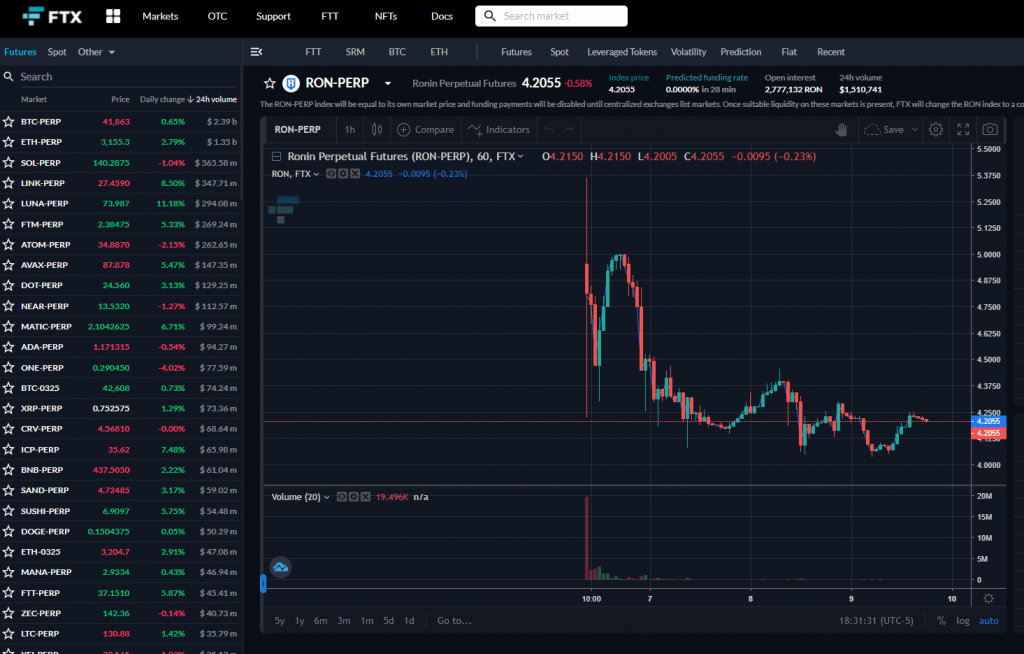Open the NFTs top menu
This screenshot has width=1024, height=654.
pos(386,16)
